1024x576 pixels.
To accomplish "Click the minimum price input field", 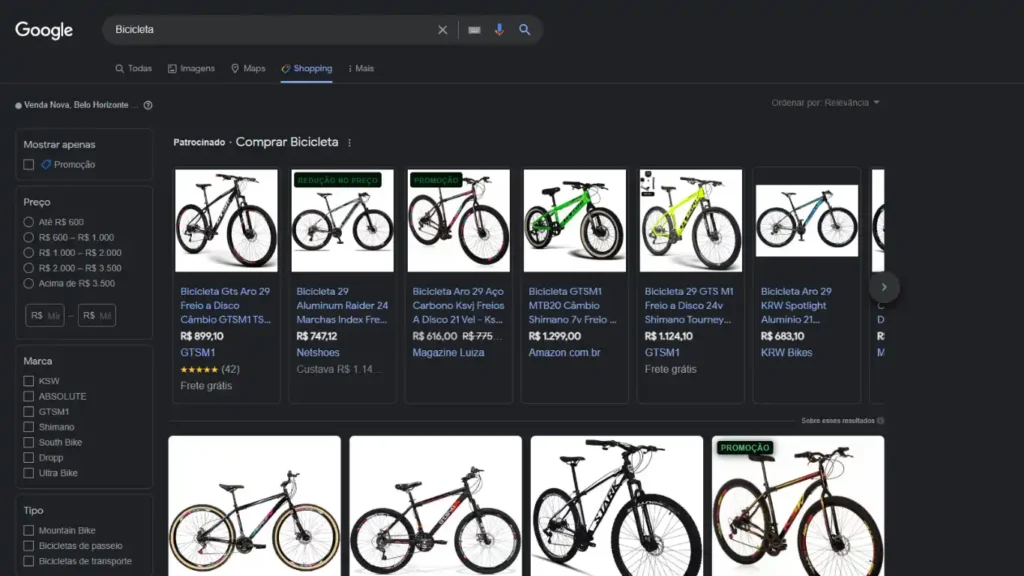I will [46, 315].
